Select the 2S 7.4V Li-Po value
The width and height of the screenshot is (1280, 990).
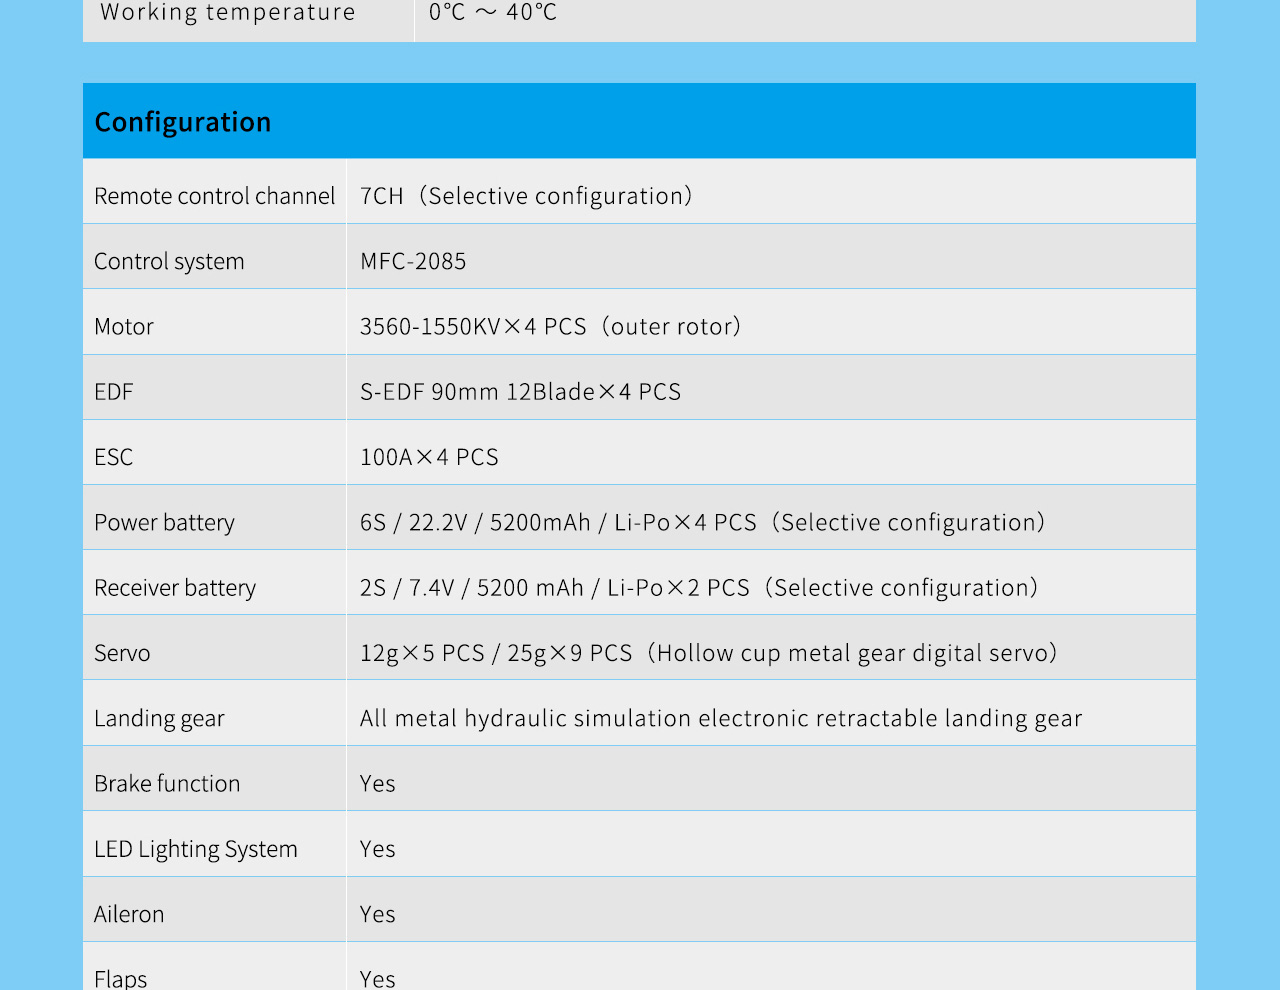click(699, 588)
